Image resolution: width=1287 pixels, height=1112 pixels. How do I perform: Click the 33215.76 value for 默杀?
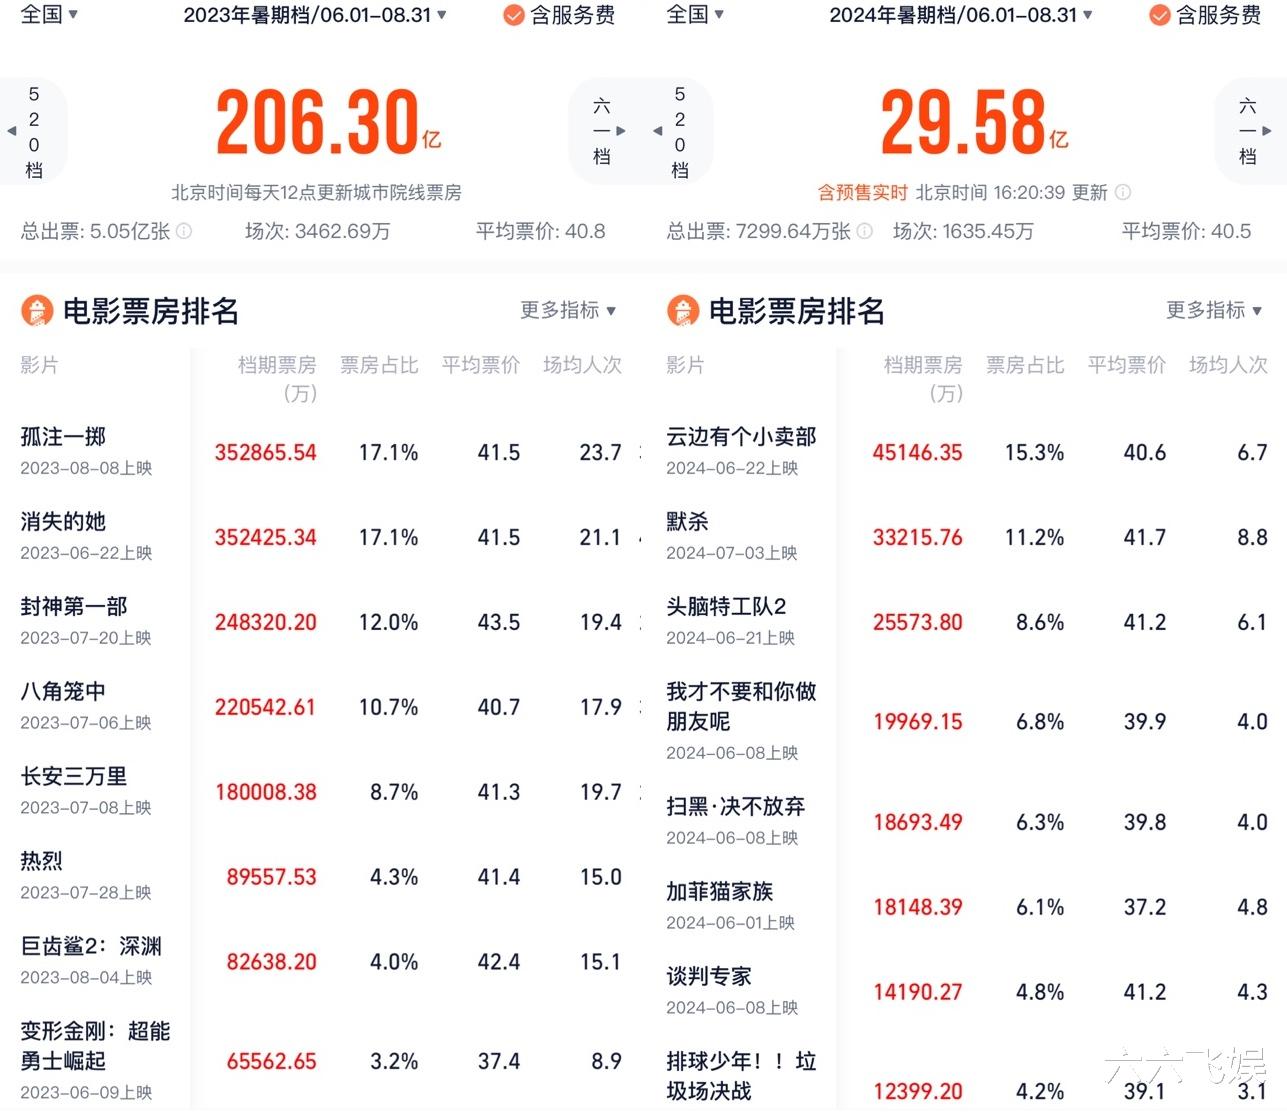[x=917, y=537]
